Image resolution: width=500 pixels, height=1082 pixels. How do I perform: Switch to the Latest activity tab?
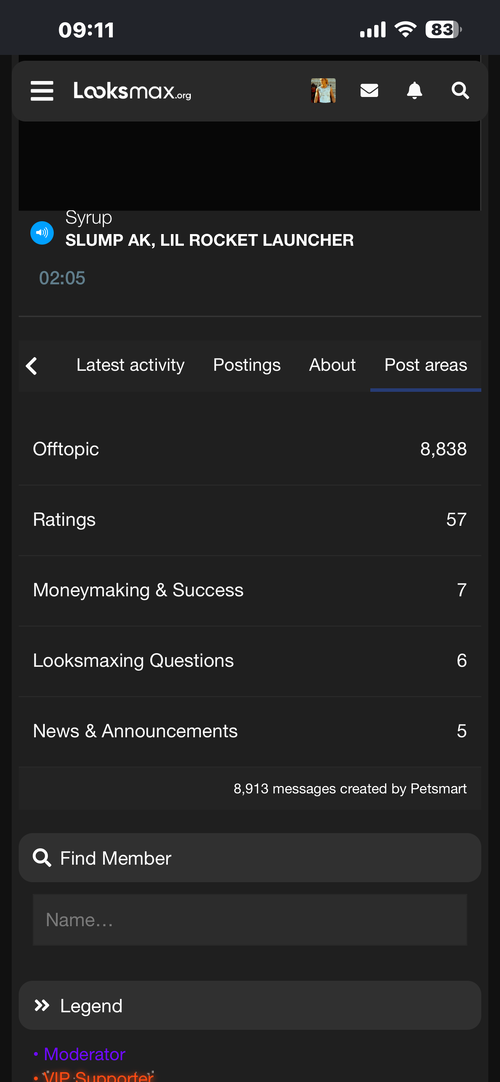[x=130, y=365]
